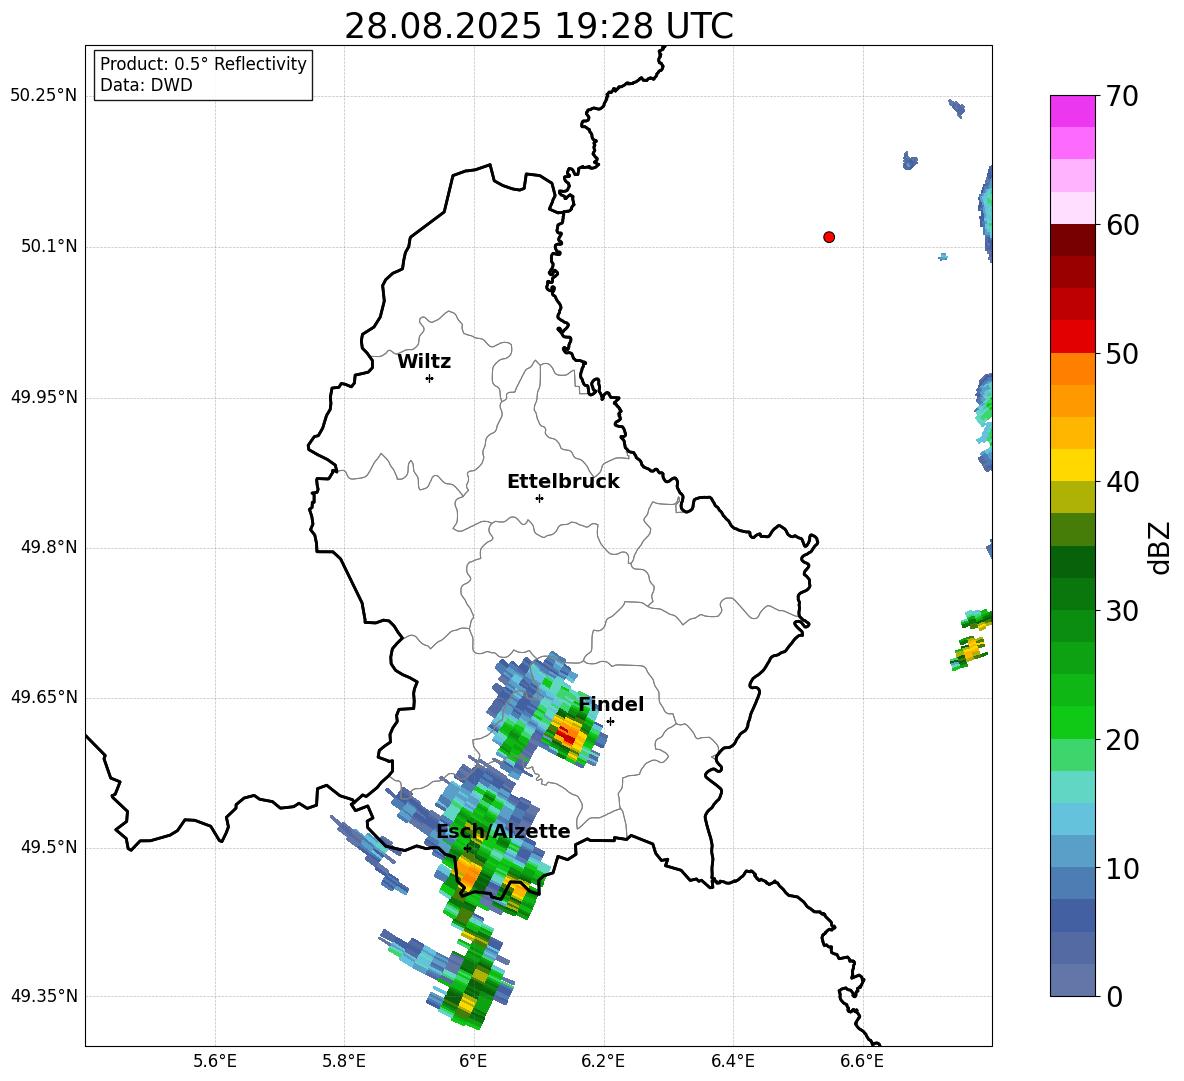This screenshot has height=1081, width=1184.
Task: Click the Wiltz station cross marker
Action: click(429, 378)
